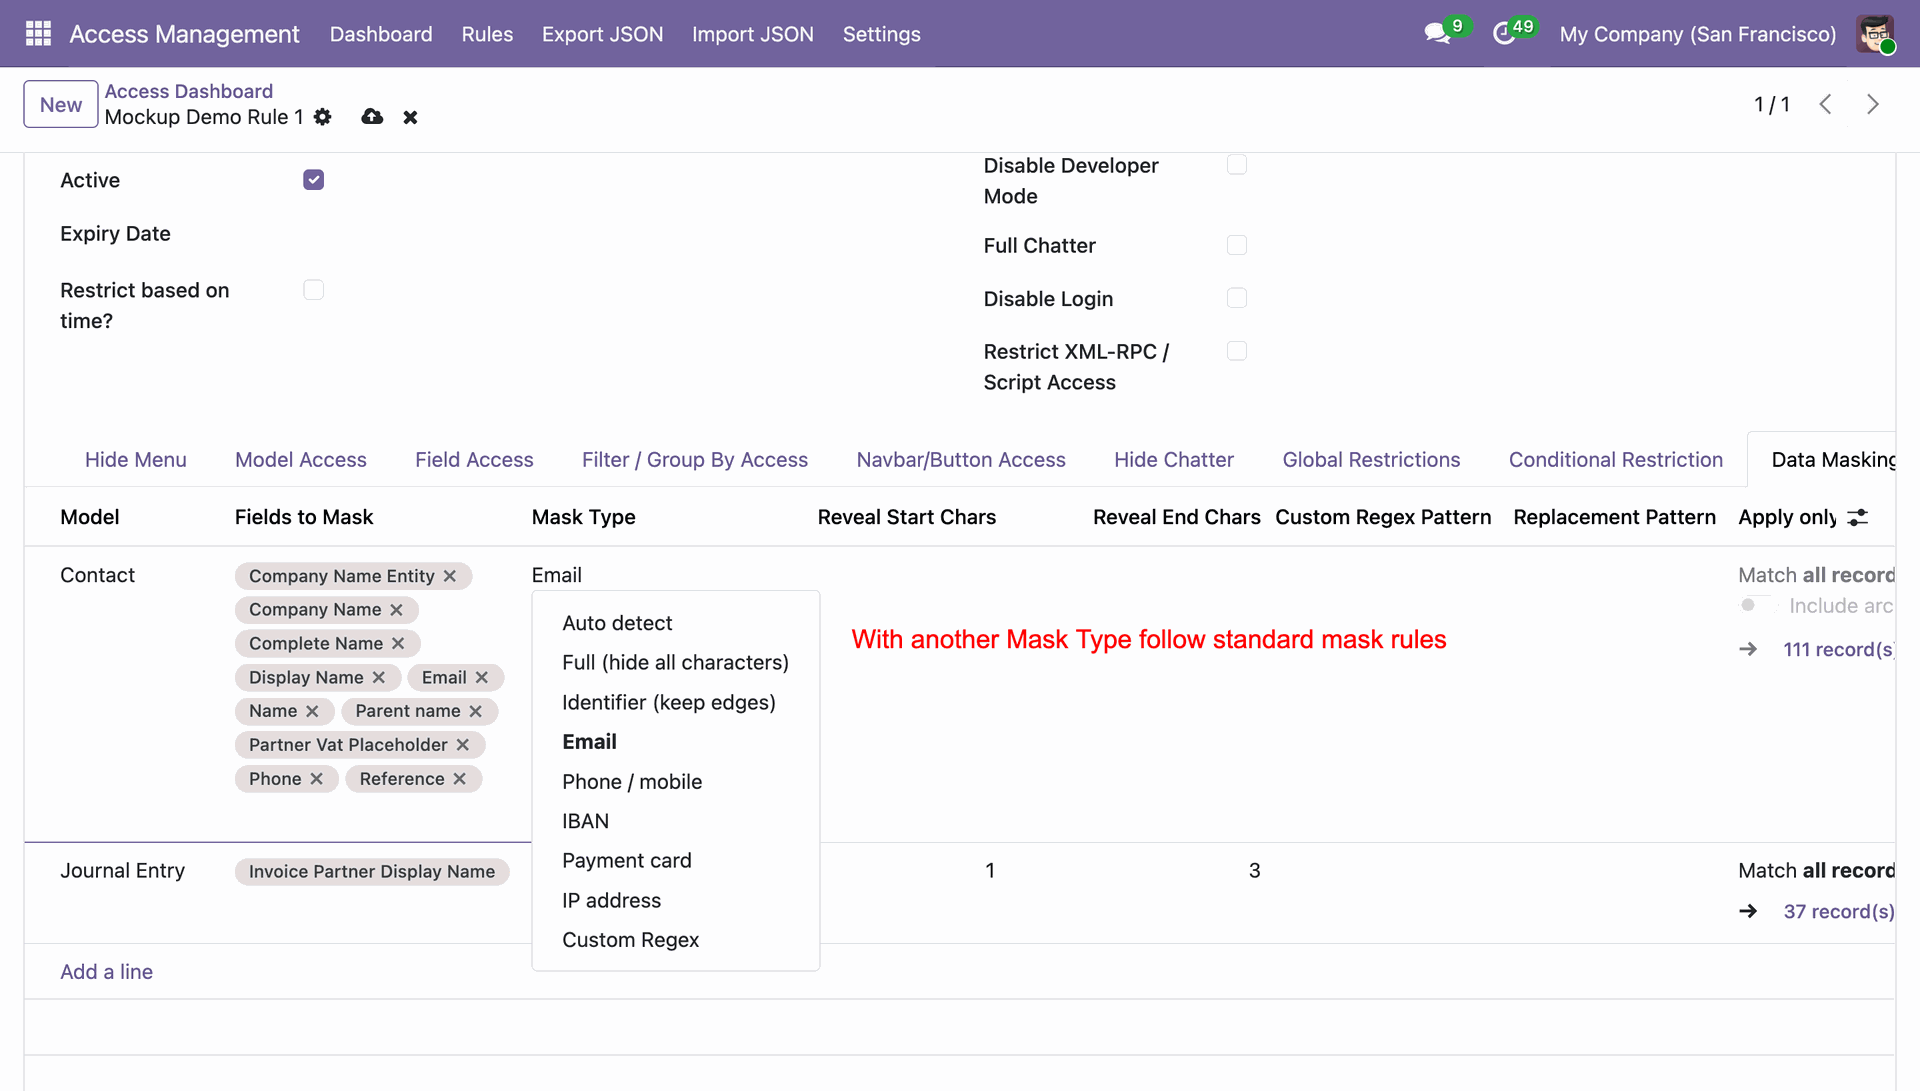Viewport: 1920px width, 1091px height.
Task: Toggle the Include archived switch
Action: [x=1755, y=605]
